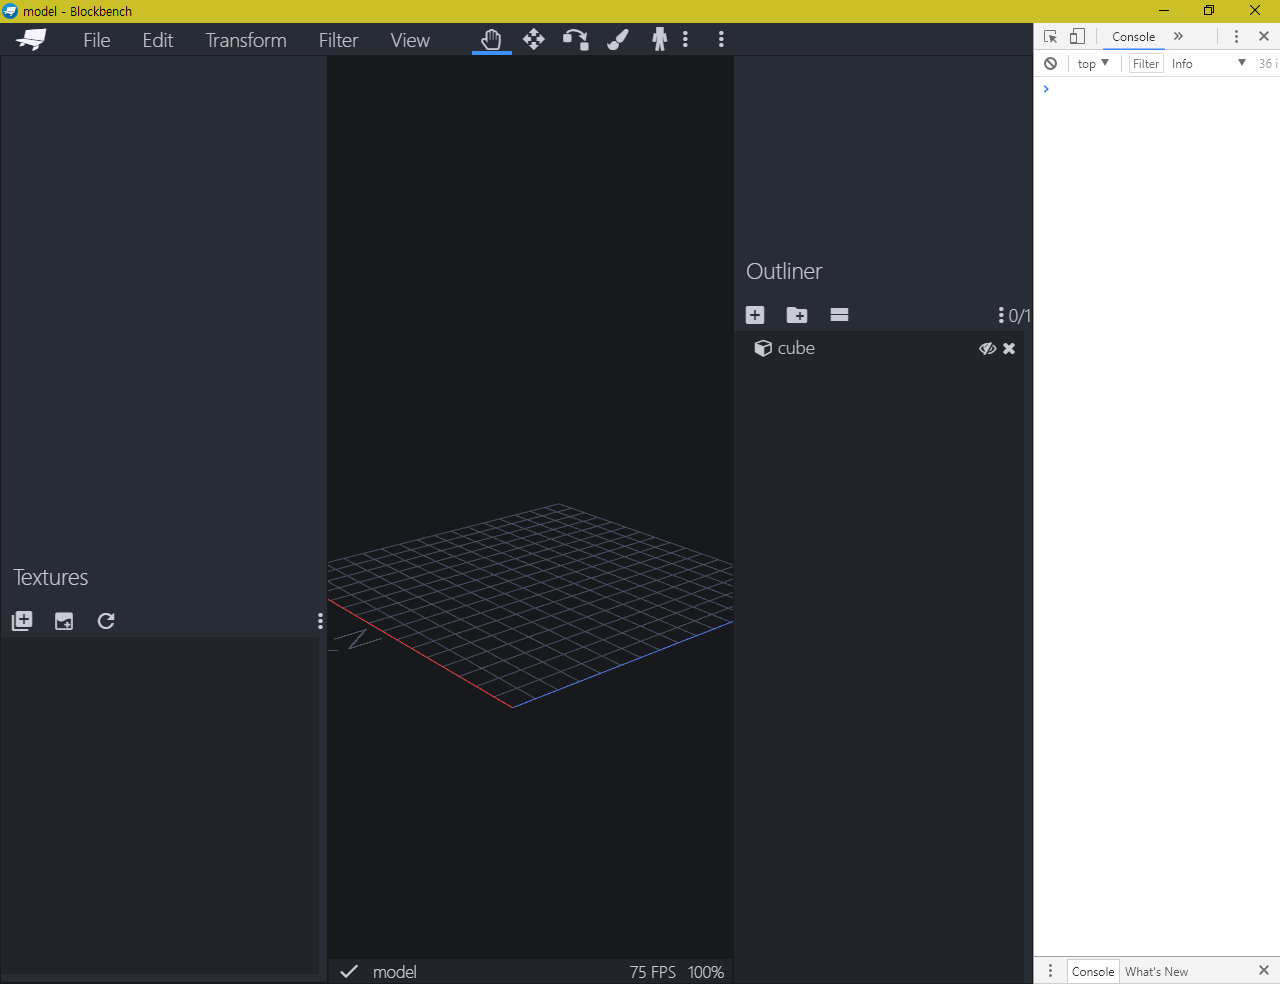This screenshot has width=1280, height=984.
Task: Click the inspect element icon in DevTools
Action: coord(1051,36)
